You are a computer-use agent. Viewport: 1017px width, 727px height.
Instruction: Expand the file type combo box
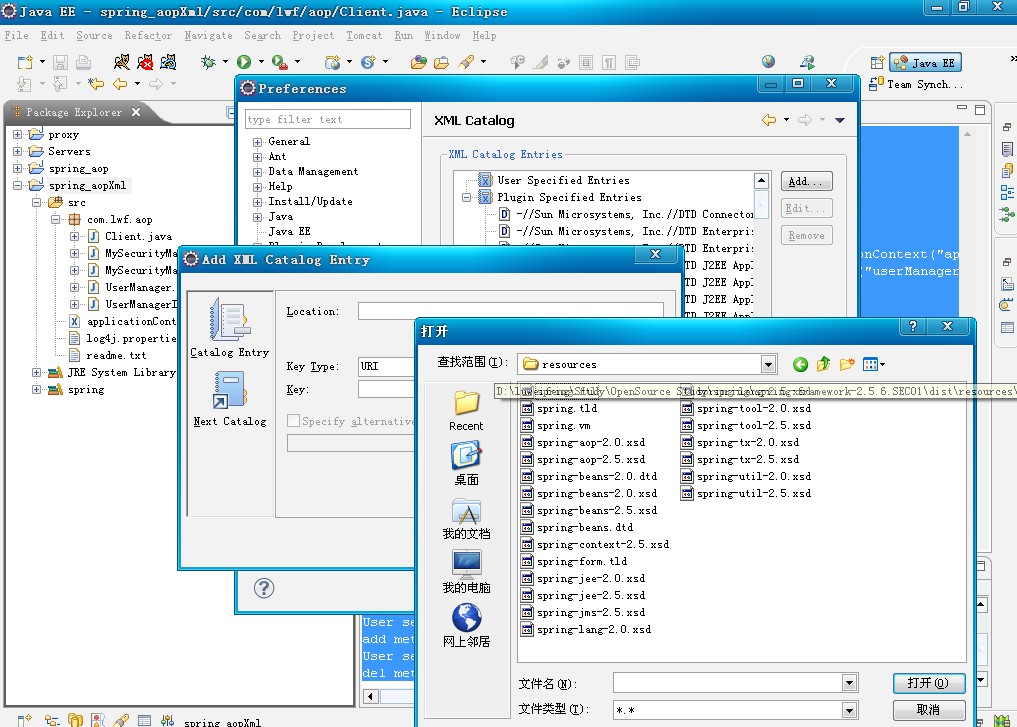(849, 710)
